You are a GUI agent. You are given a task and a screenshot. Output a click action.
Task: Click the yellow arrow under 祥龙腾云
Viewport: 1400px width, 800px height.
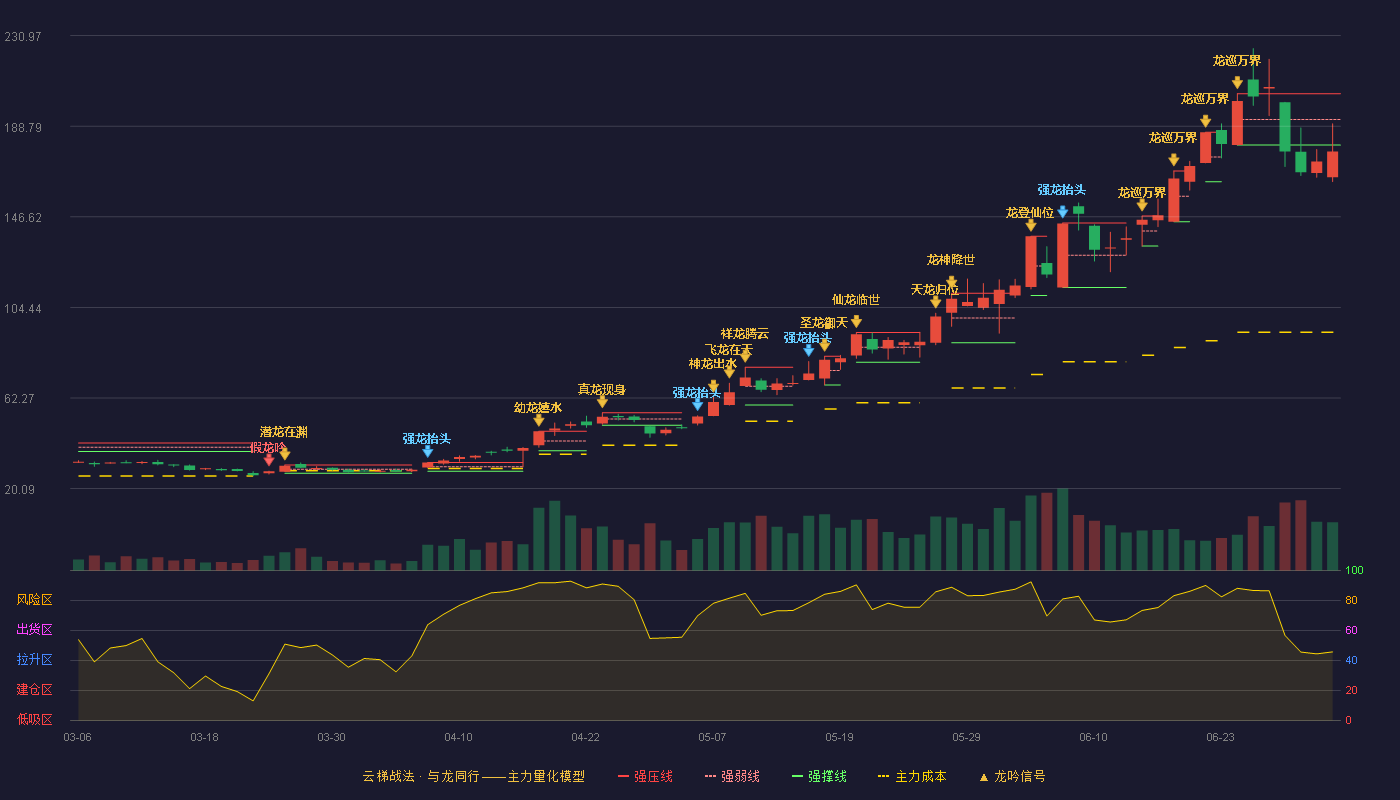[x=745, y=355]
